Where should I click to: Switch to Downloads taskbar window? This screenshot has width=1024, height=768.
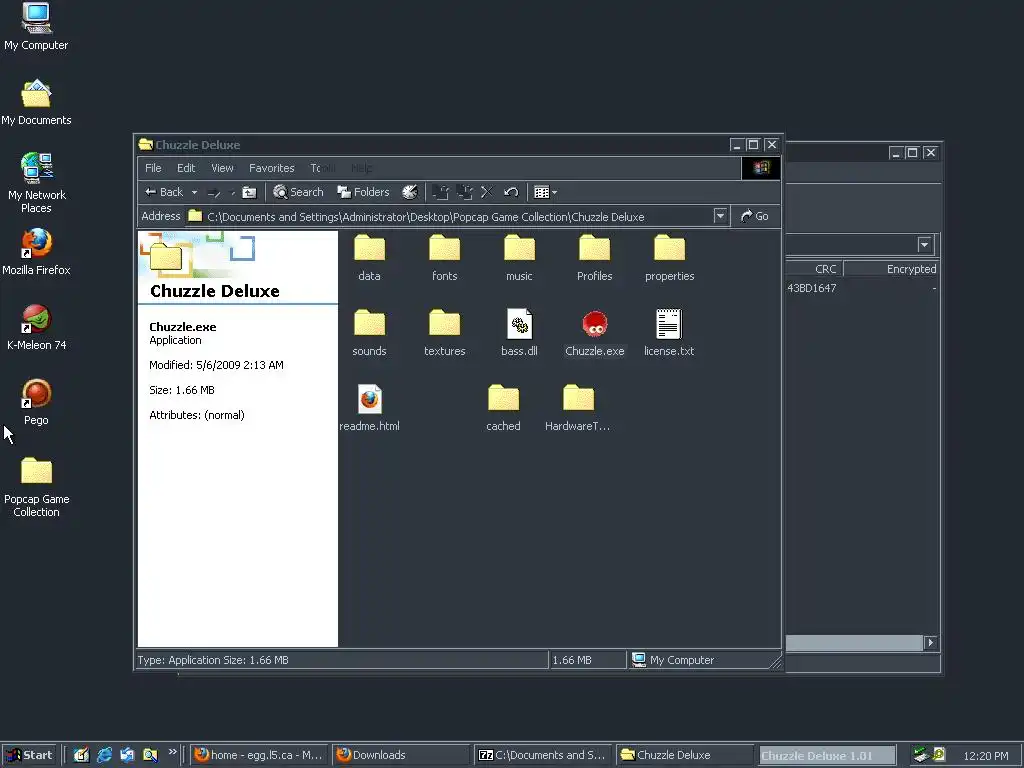(x=400, y=755)
